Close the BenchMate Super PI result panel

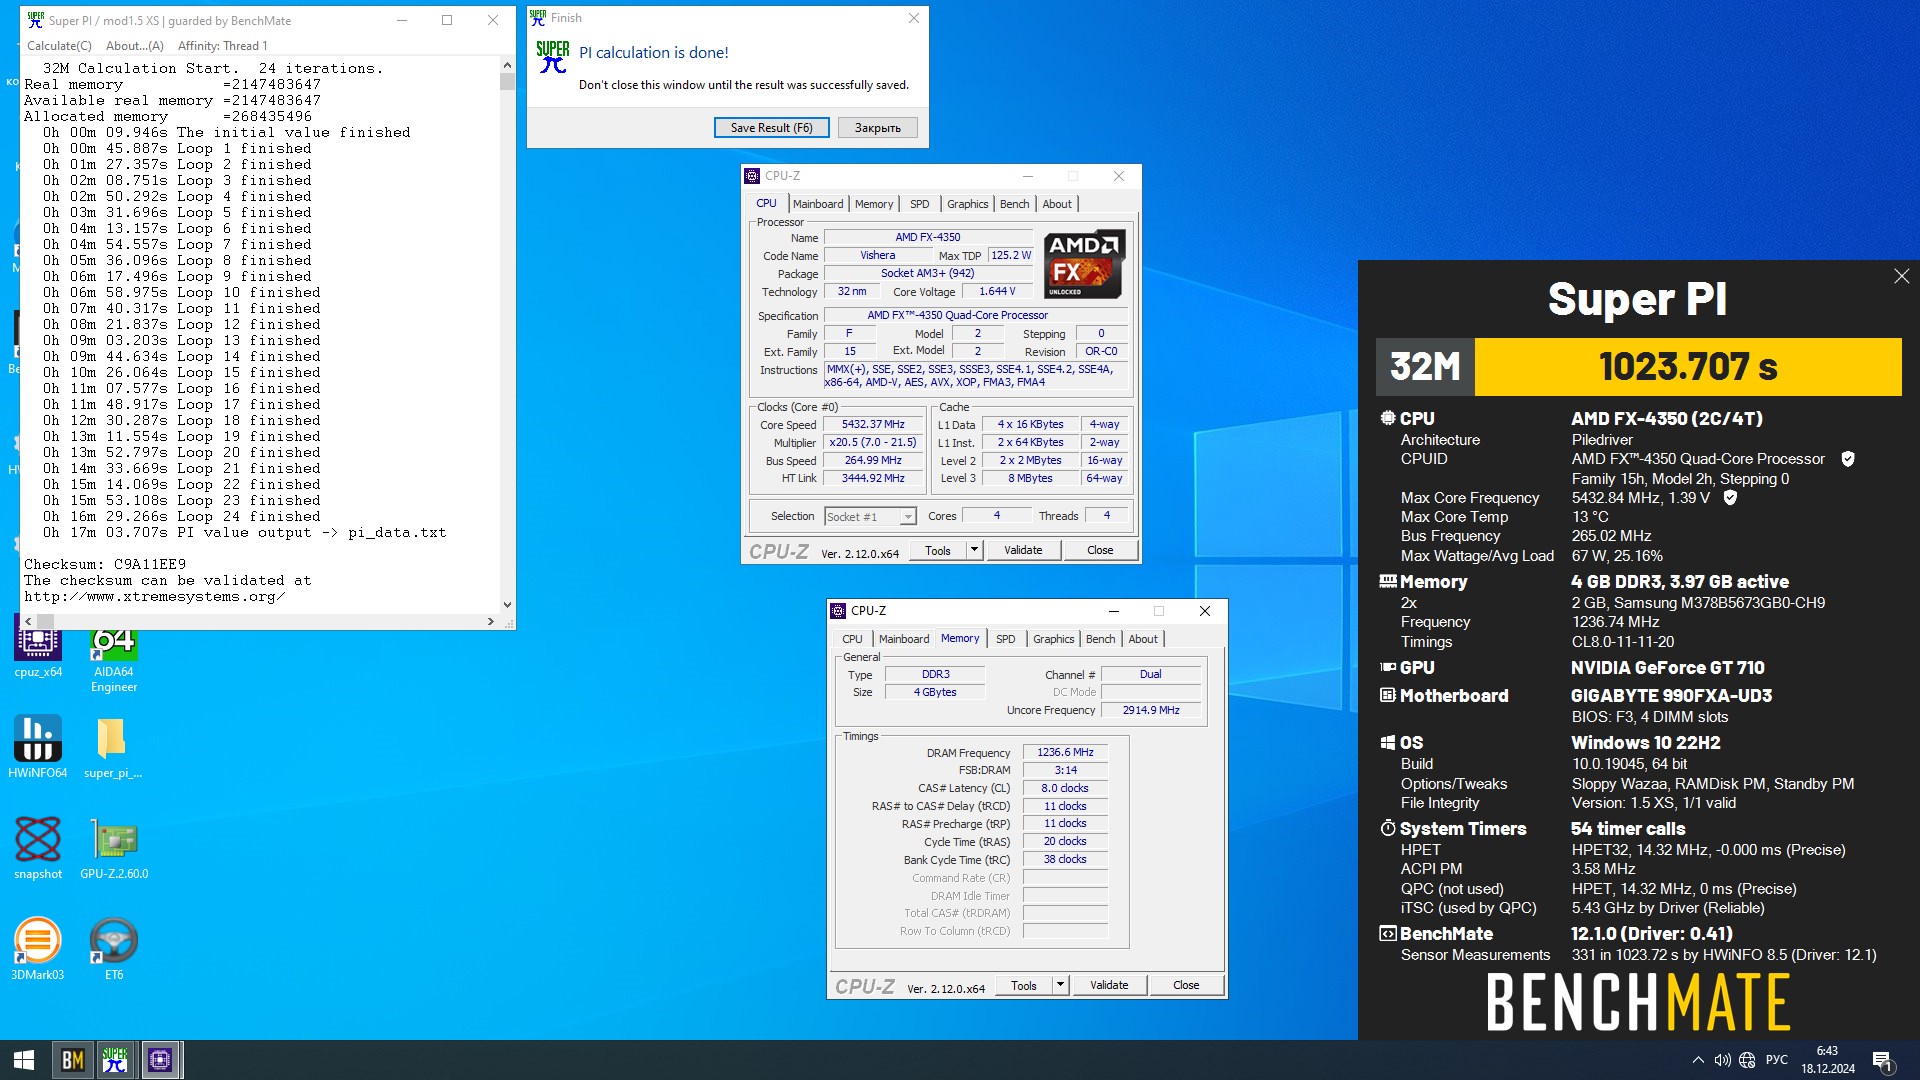1901,276
